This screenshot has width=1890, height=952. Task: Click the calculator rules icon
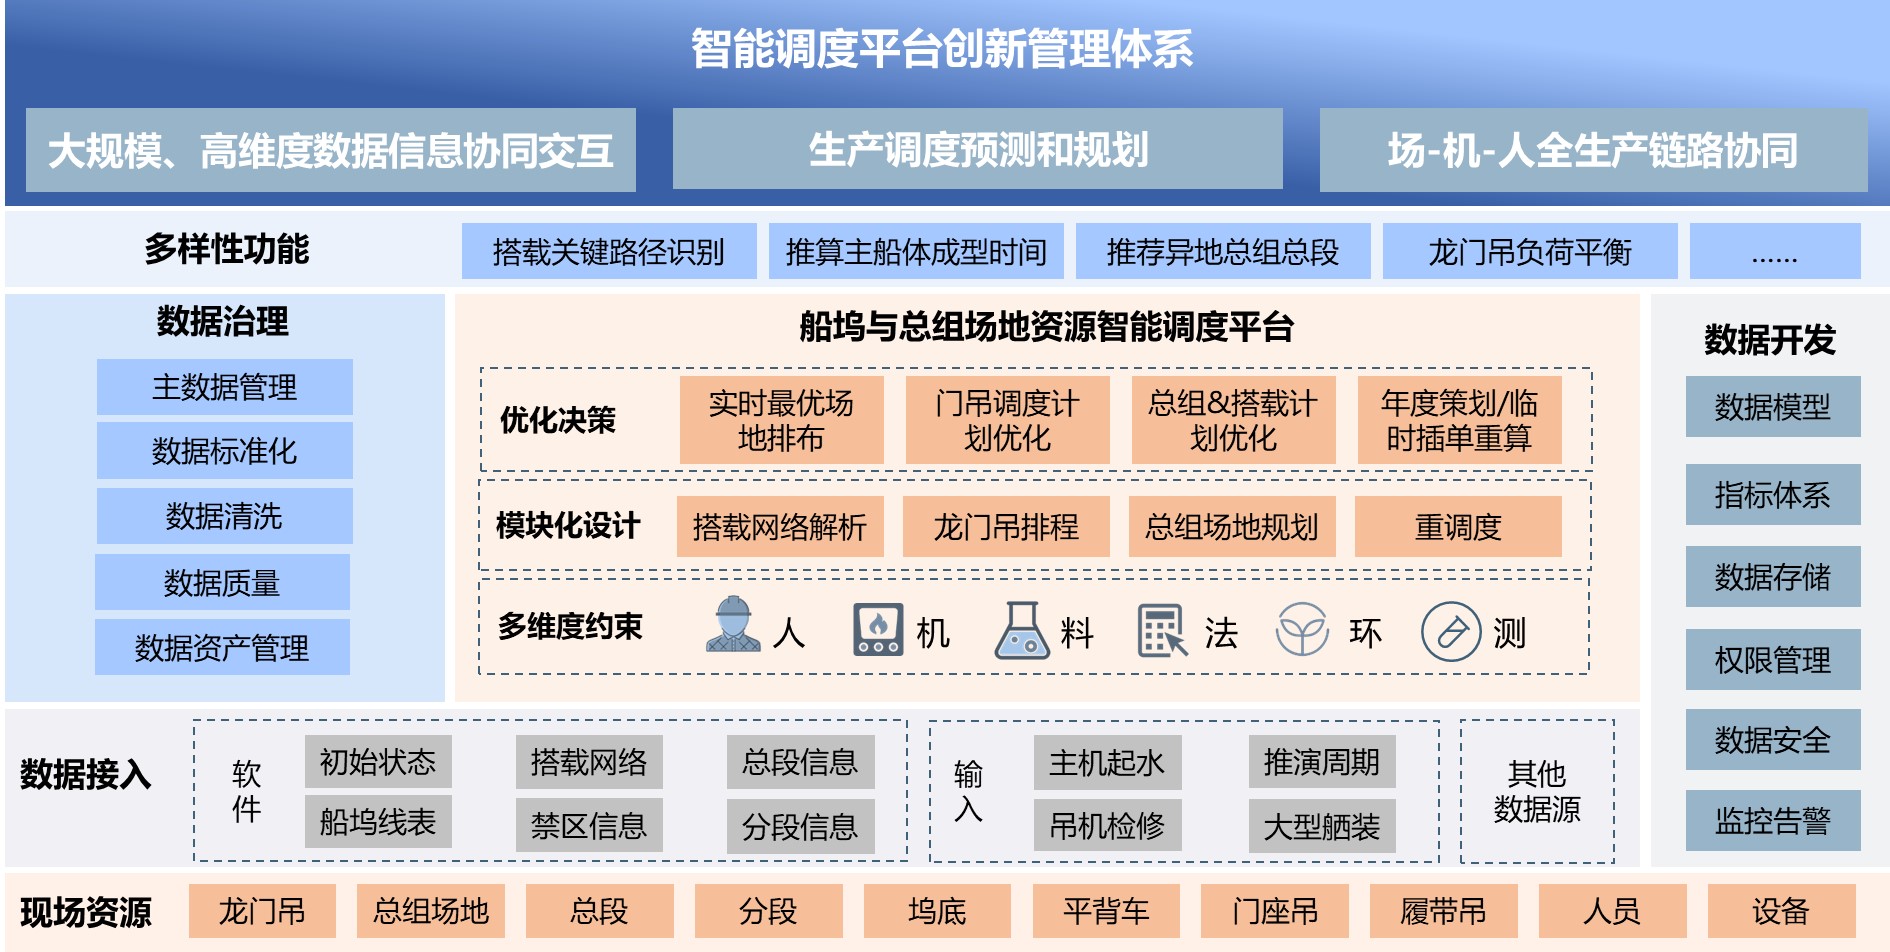pyautogui.click(x=1162, y=631)
